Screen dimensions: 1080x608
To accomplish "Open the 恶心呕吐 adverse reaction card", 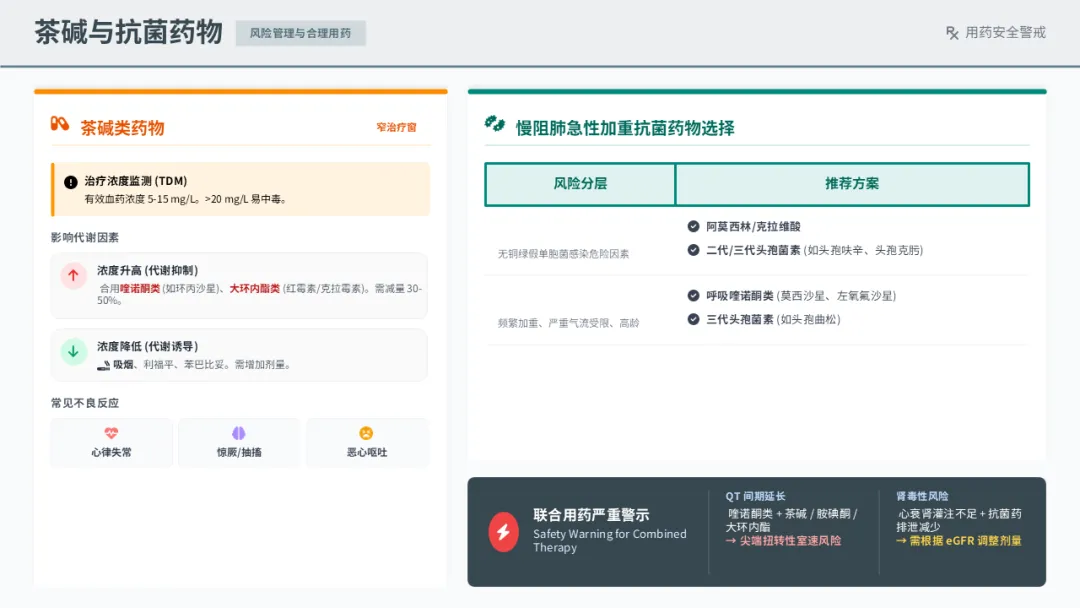I will (367, 443).
